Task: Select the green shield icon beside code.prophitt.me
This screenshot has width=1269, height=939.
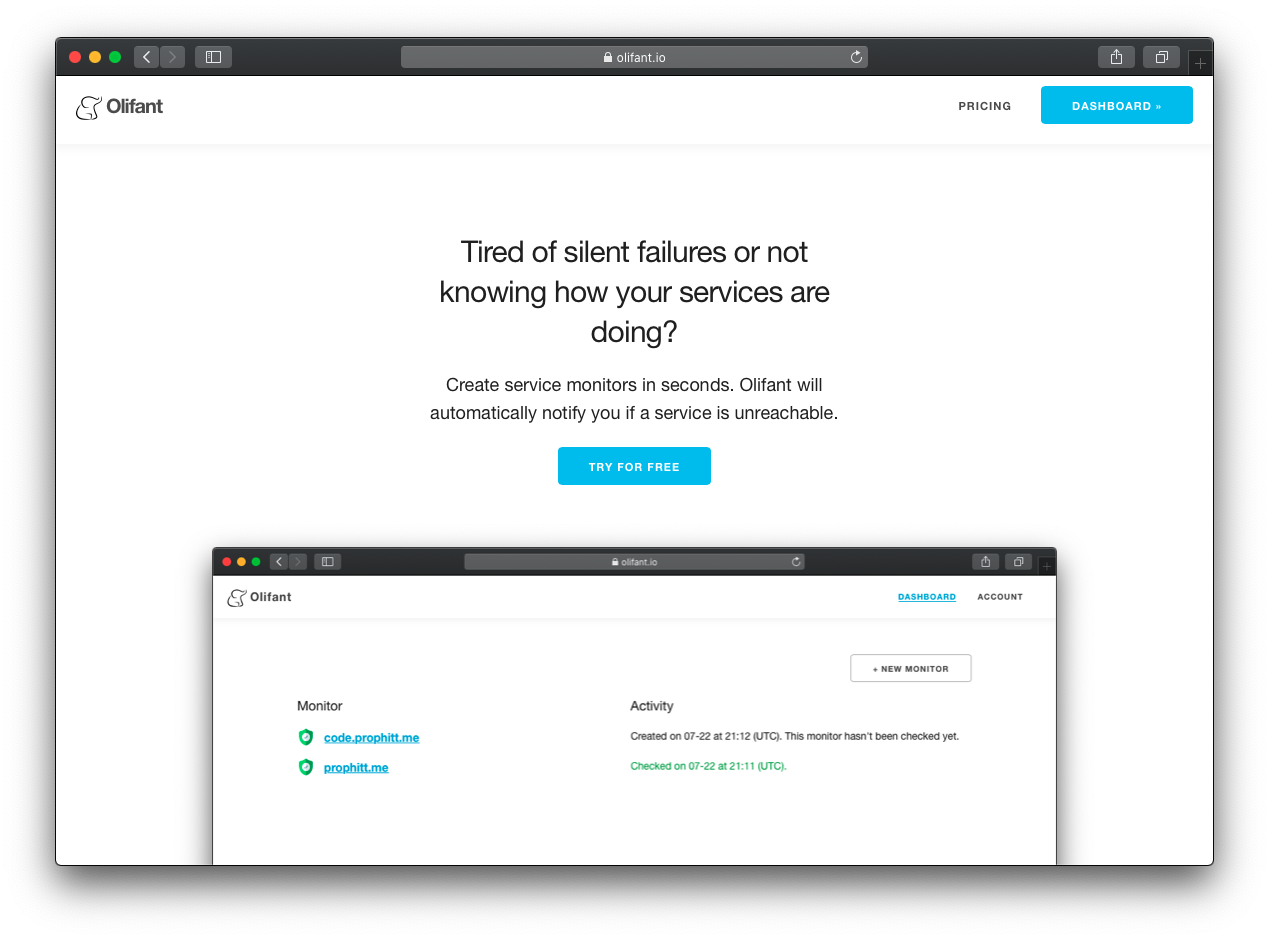Action: 306,737
